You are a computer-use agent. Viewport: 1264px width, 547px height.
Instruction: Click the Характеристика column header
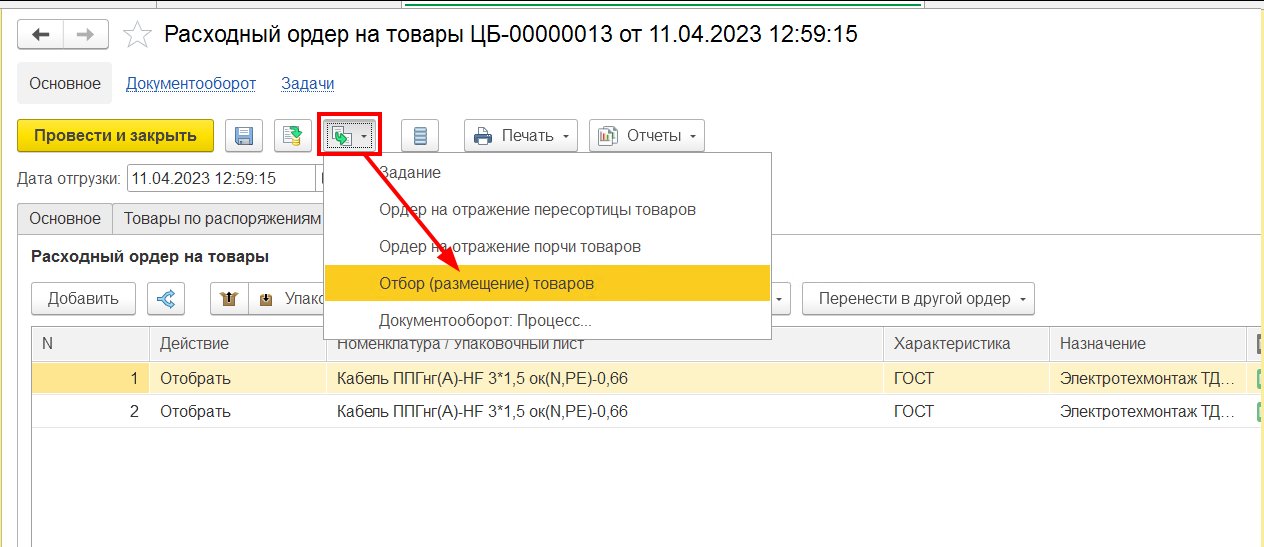coord(965,344)
